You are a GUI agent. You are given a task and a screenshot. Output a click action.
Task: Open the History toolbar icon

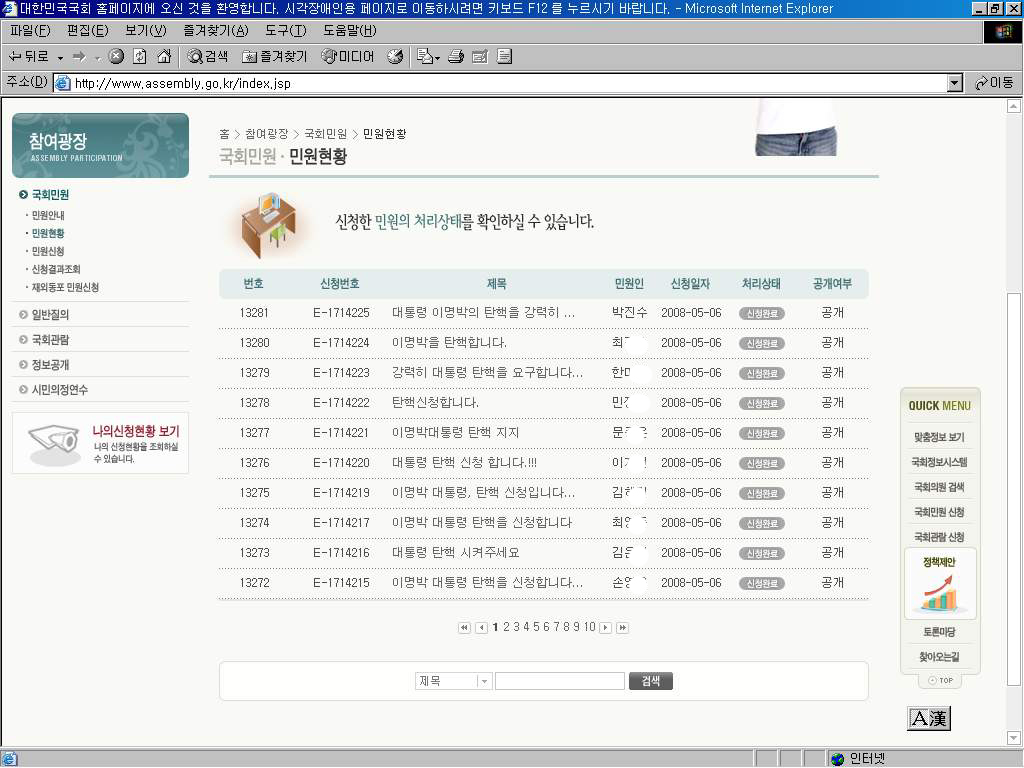(395, 57)
